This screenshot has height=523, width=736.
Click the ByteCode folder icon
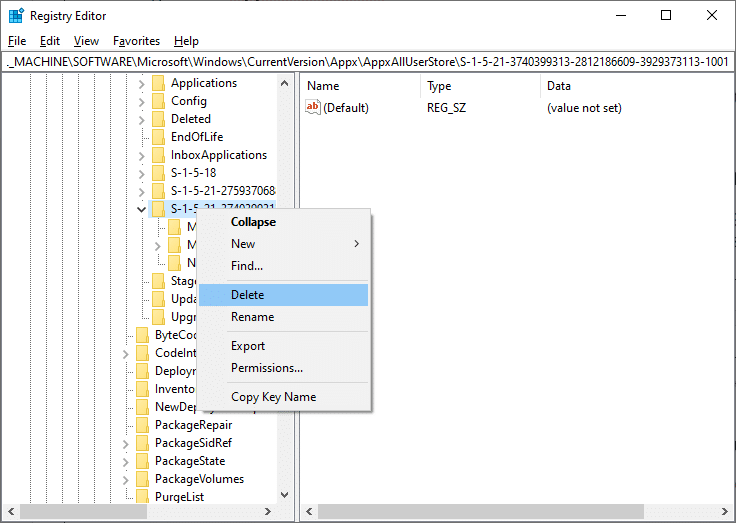point(143,335)
